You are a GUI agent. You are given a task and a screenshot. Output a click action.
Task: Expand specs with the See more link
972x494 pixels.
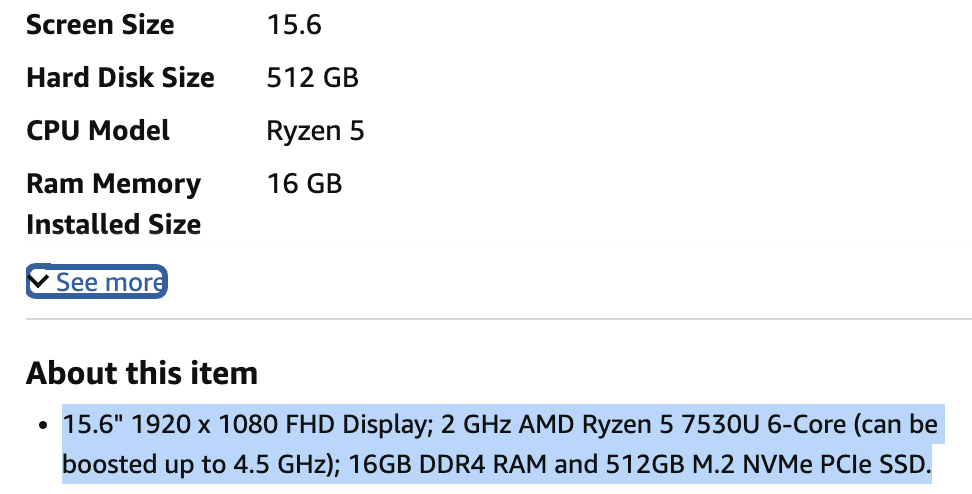click(x=108, y=283)
